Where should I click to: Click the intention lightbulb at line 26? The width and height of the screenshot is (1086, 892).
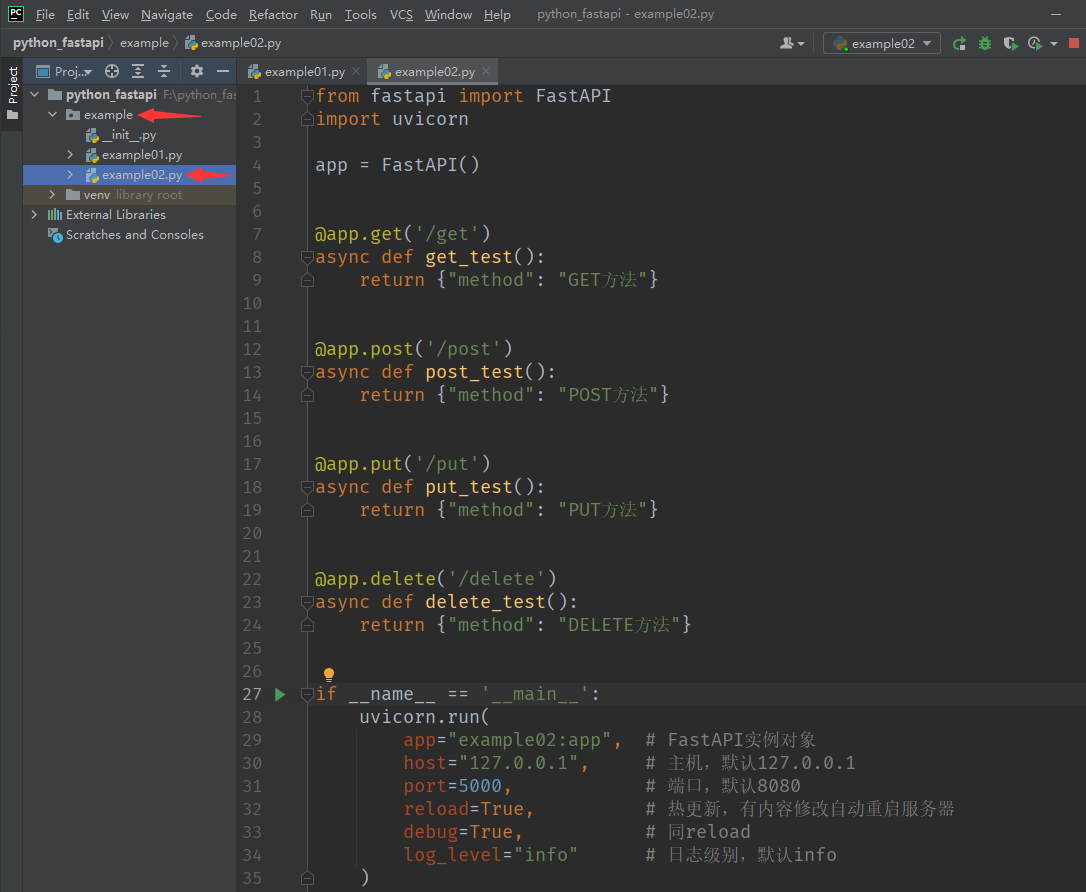328,675
